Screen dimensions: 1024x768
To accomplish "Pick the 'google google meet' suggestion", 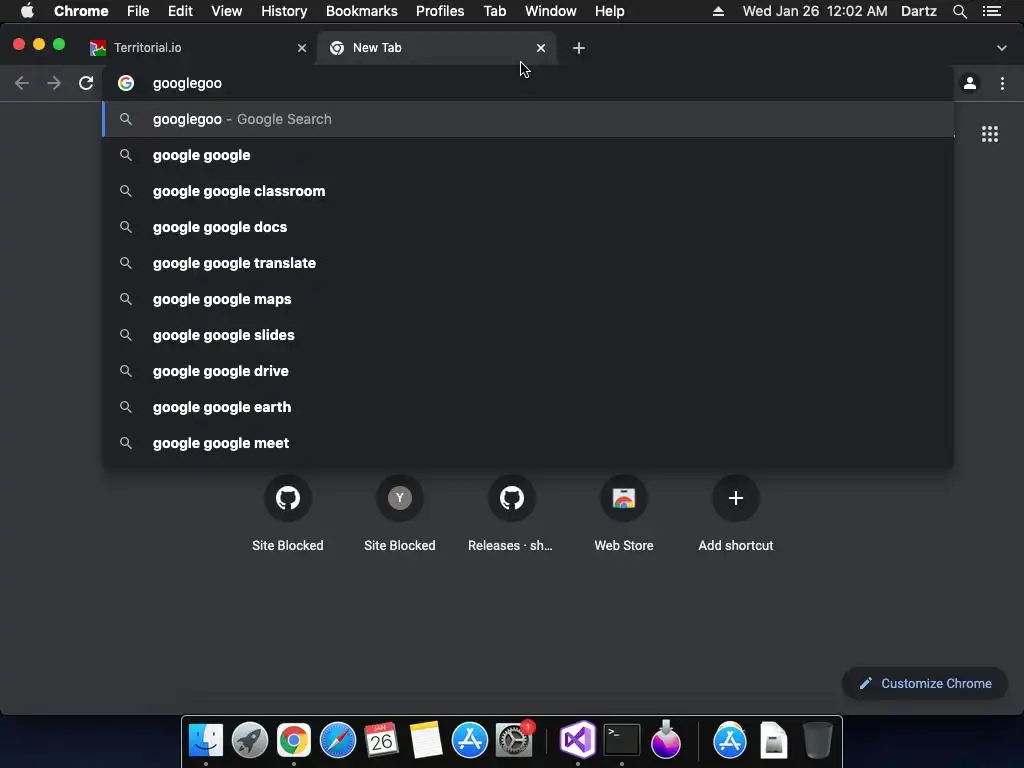I will click(x=528, y=442).
